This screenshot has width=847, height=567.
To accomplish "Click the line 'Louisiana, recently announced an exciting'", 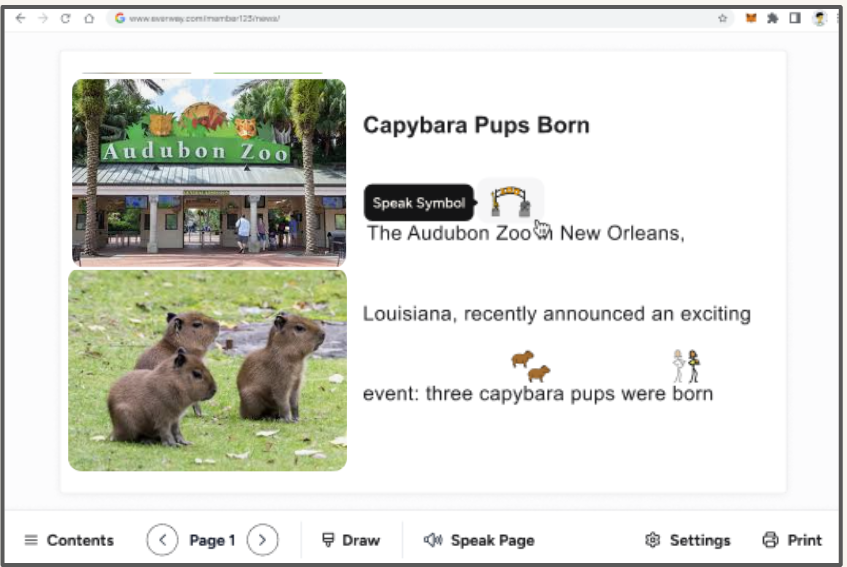I will [x=556, y=314].
